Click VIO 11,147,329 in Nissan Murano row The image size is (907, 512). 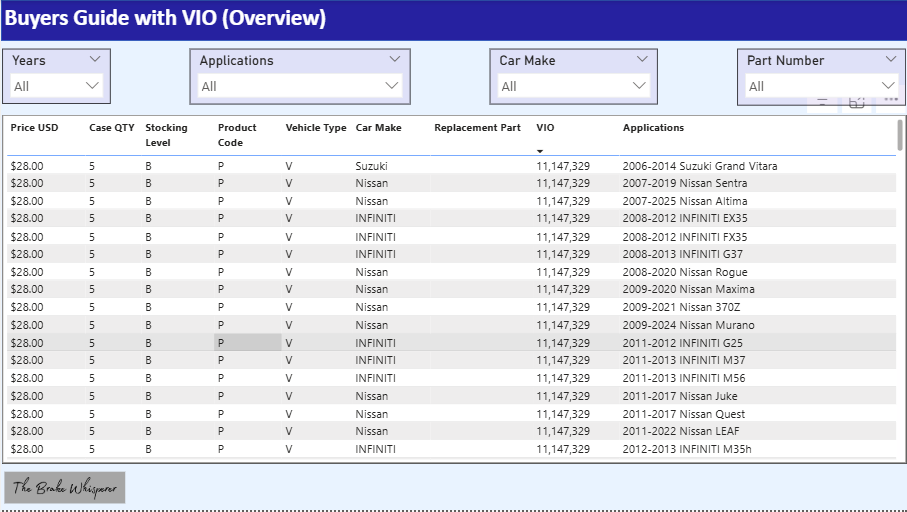(563, 325)
